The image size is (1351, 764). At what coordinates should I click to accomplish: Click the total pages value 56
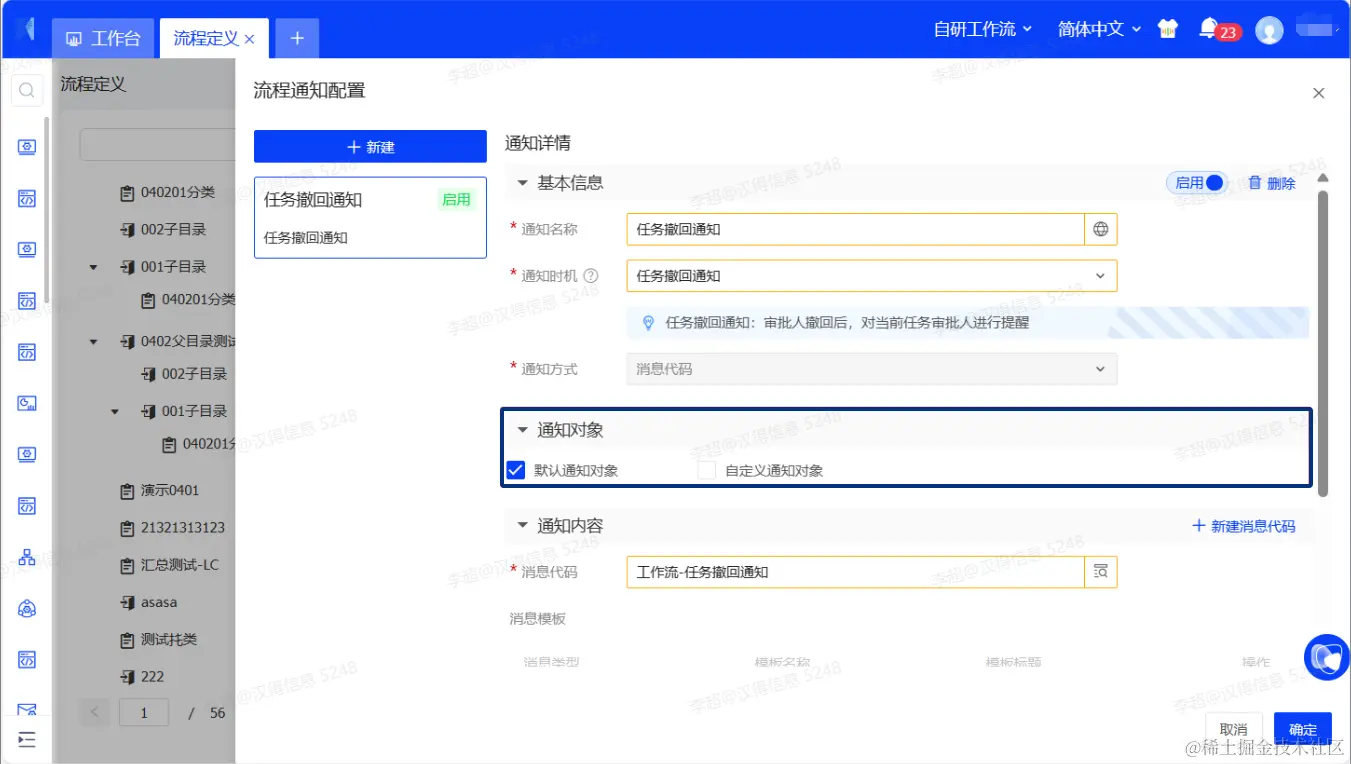217,713
